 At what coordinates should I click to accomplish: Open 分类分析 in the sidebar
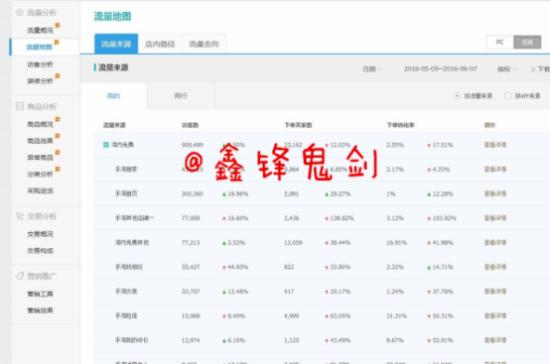40,174
